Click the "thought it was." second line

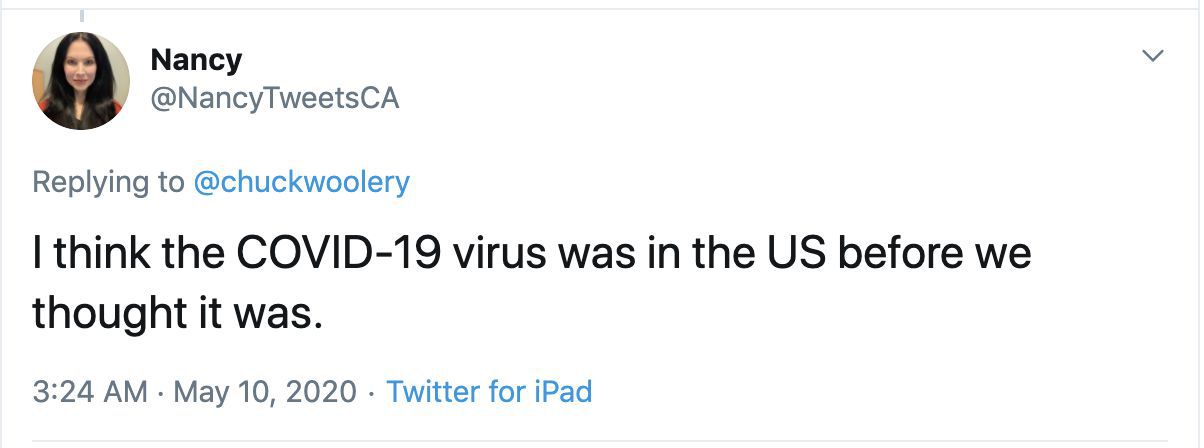click(178, 313)
